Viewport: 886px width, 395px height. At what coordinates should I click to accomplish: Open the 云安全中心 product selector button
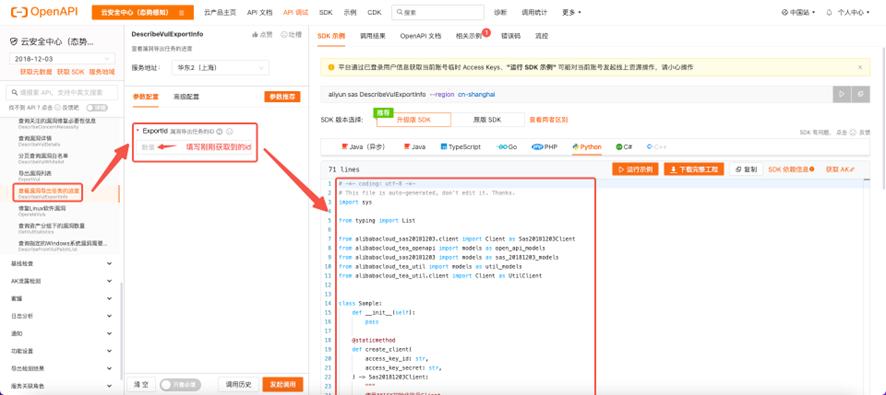click(x=142, y=12)
